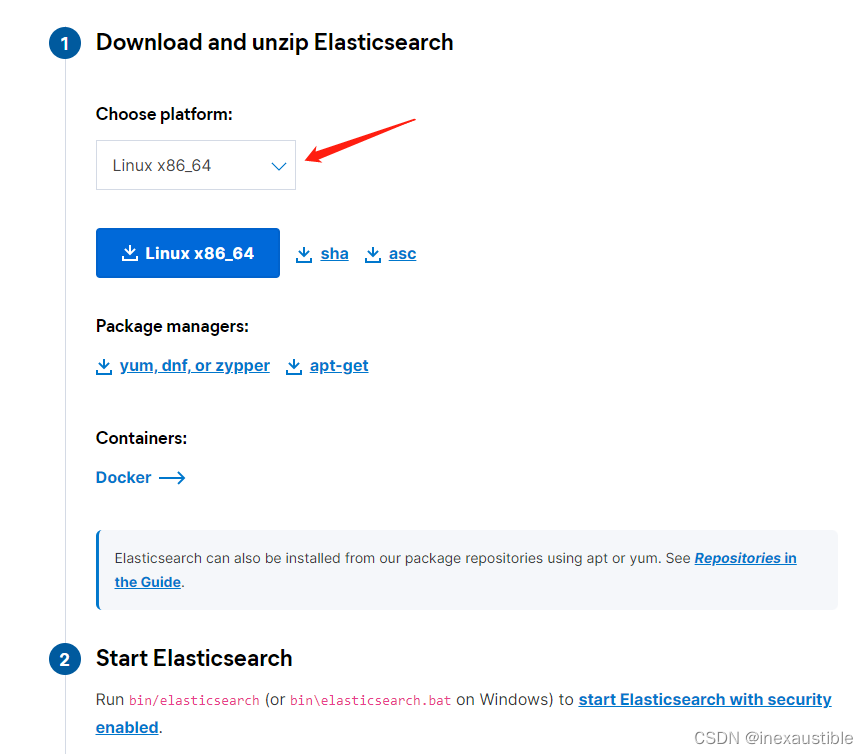Click the download icon beside yum, dnf, or zypper
This screenshot has height=754, width=868.
point(105,366)
